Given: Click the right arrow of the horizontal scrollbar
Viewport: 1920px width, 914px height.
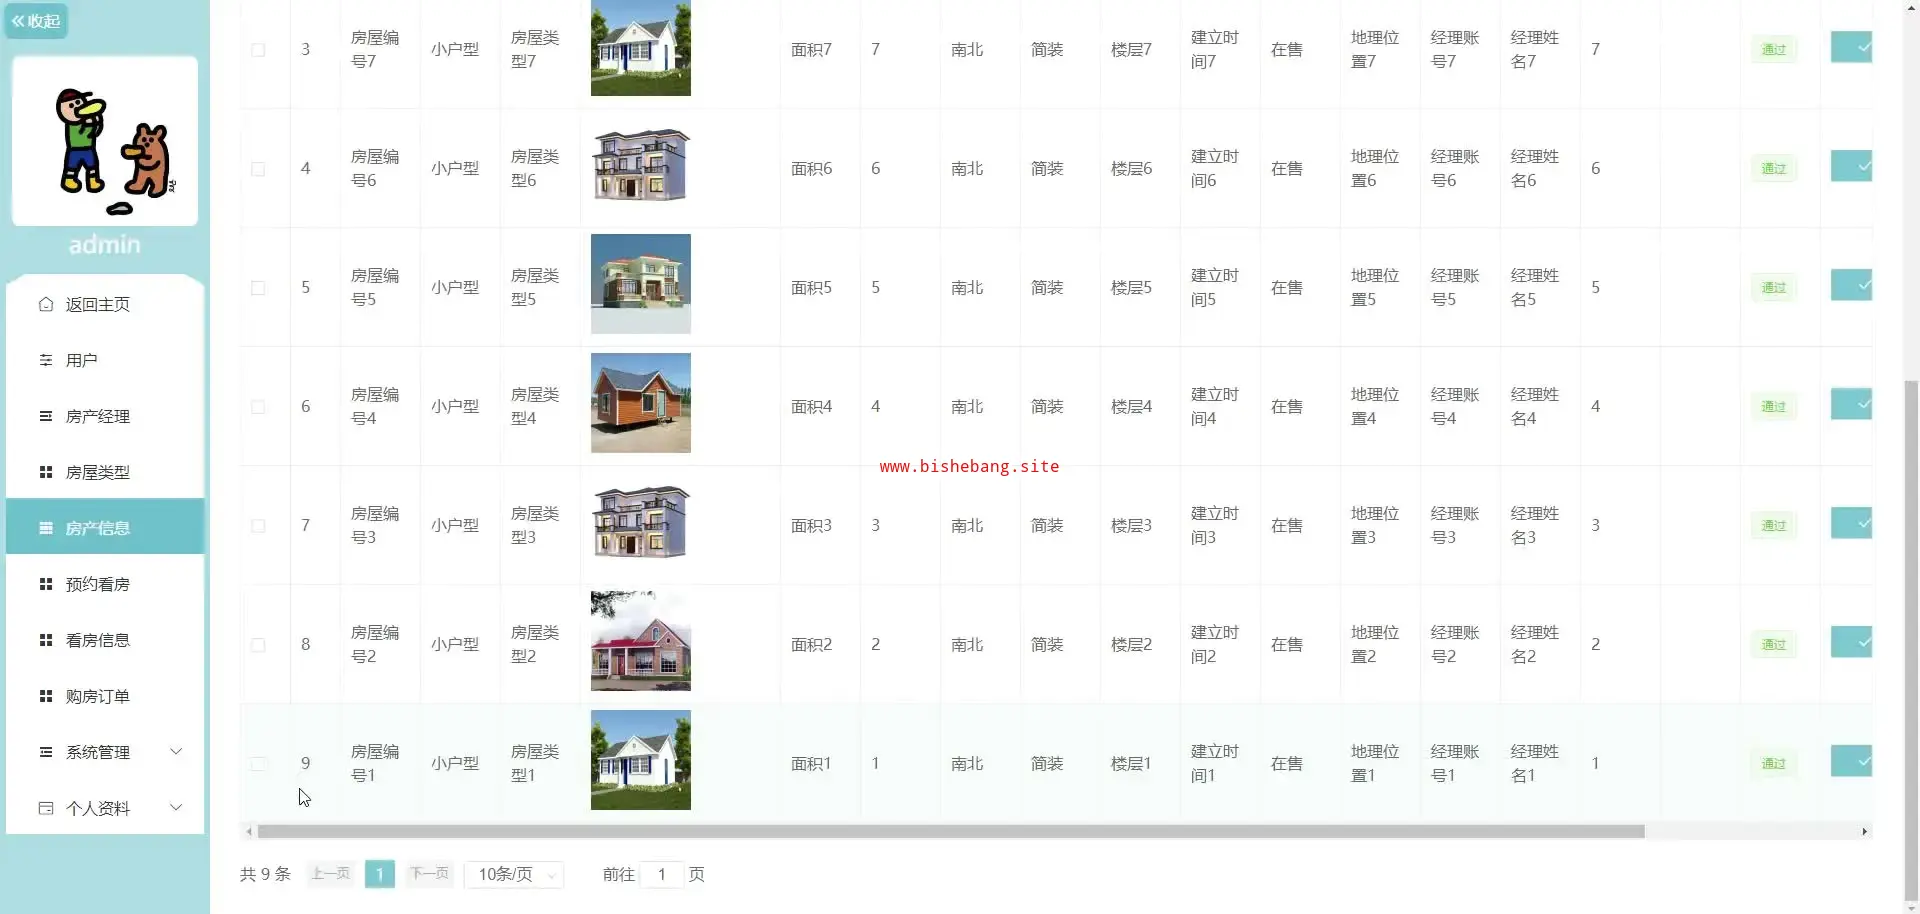Looking at the screenshot, I should coord(1864,832).
